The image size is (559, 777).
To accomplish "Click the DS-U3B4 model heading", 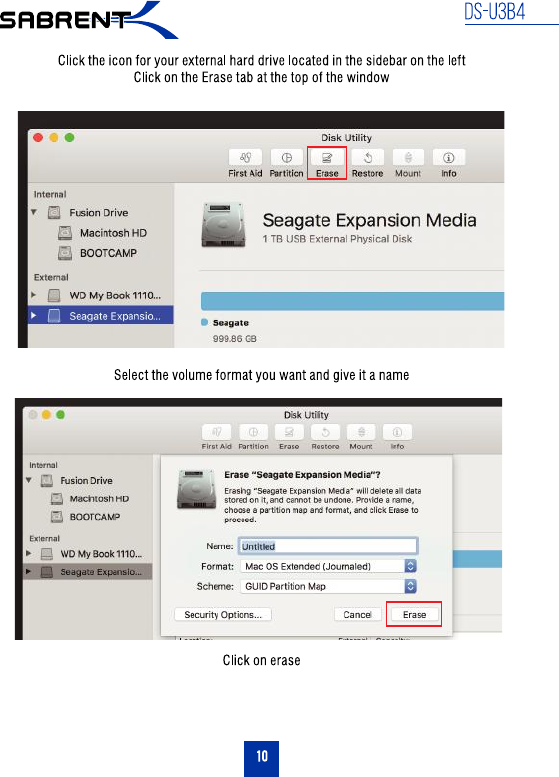I will 495,11.
